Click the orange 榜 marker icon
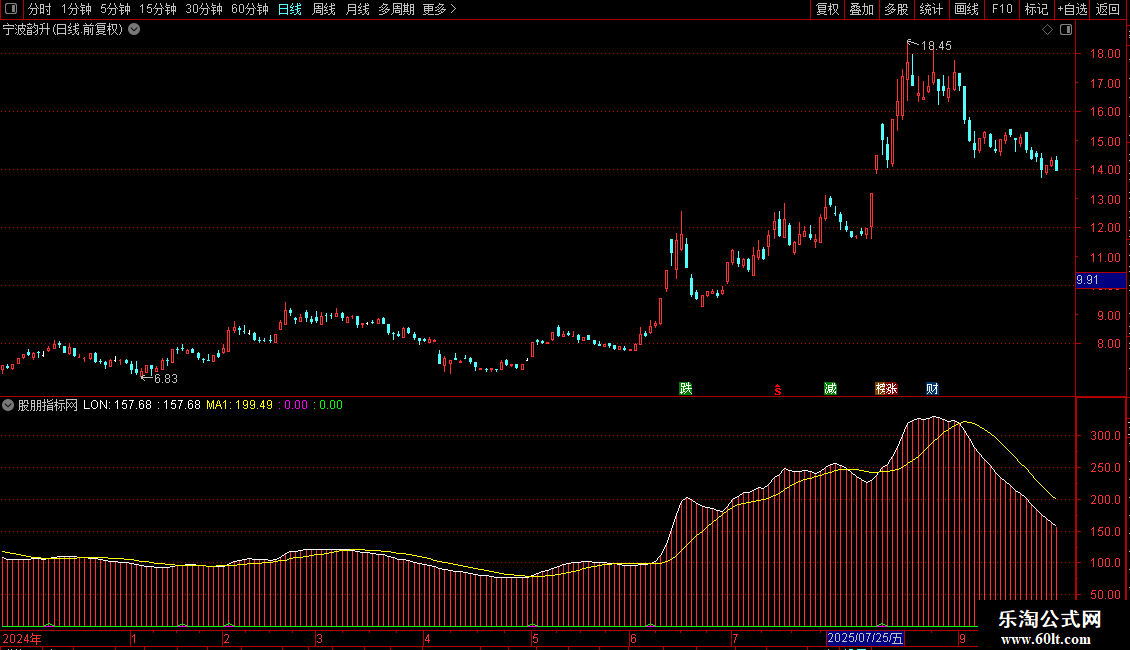The image size is (1130, 650). point(881,389)
